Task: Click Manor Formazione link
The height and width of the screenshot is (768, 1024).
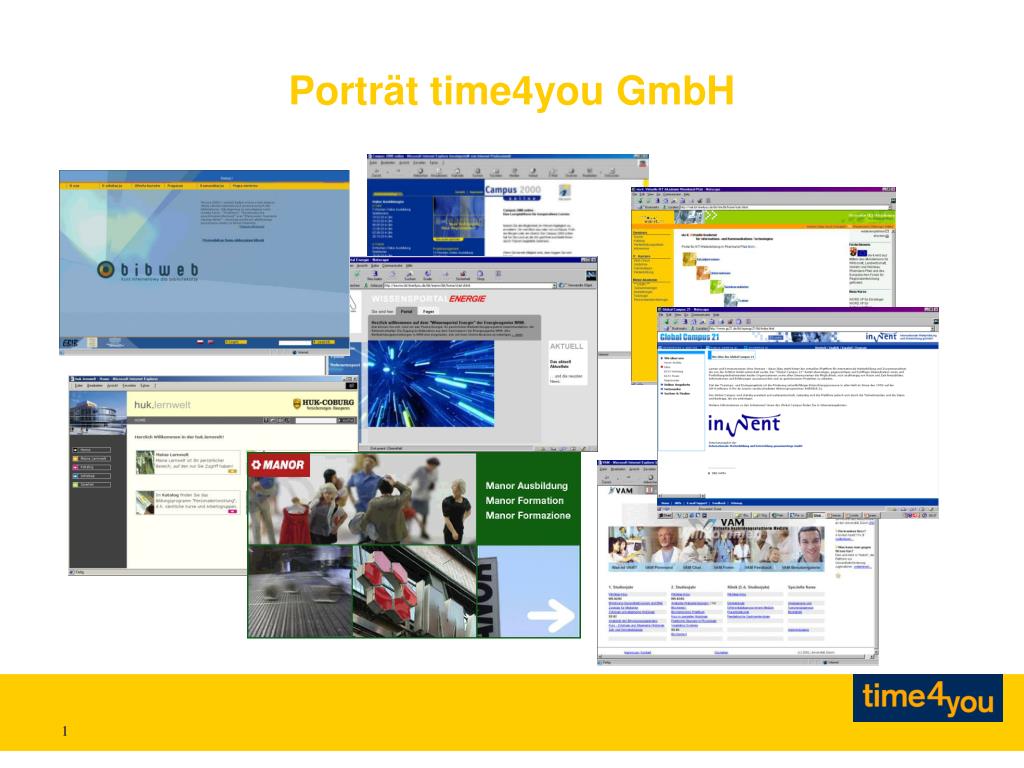Action: coord(528,515)
